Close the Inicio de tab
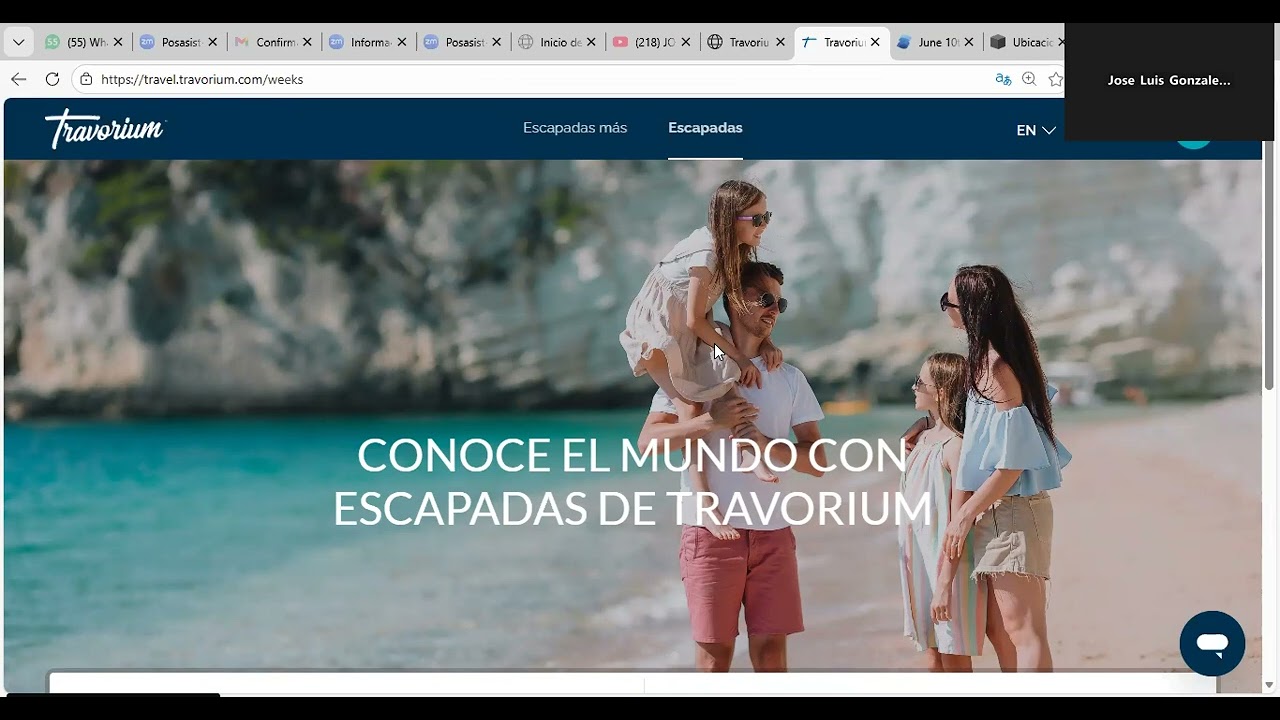 tap(591, 42)
